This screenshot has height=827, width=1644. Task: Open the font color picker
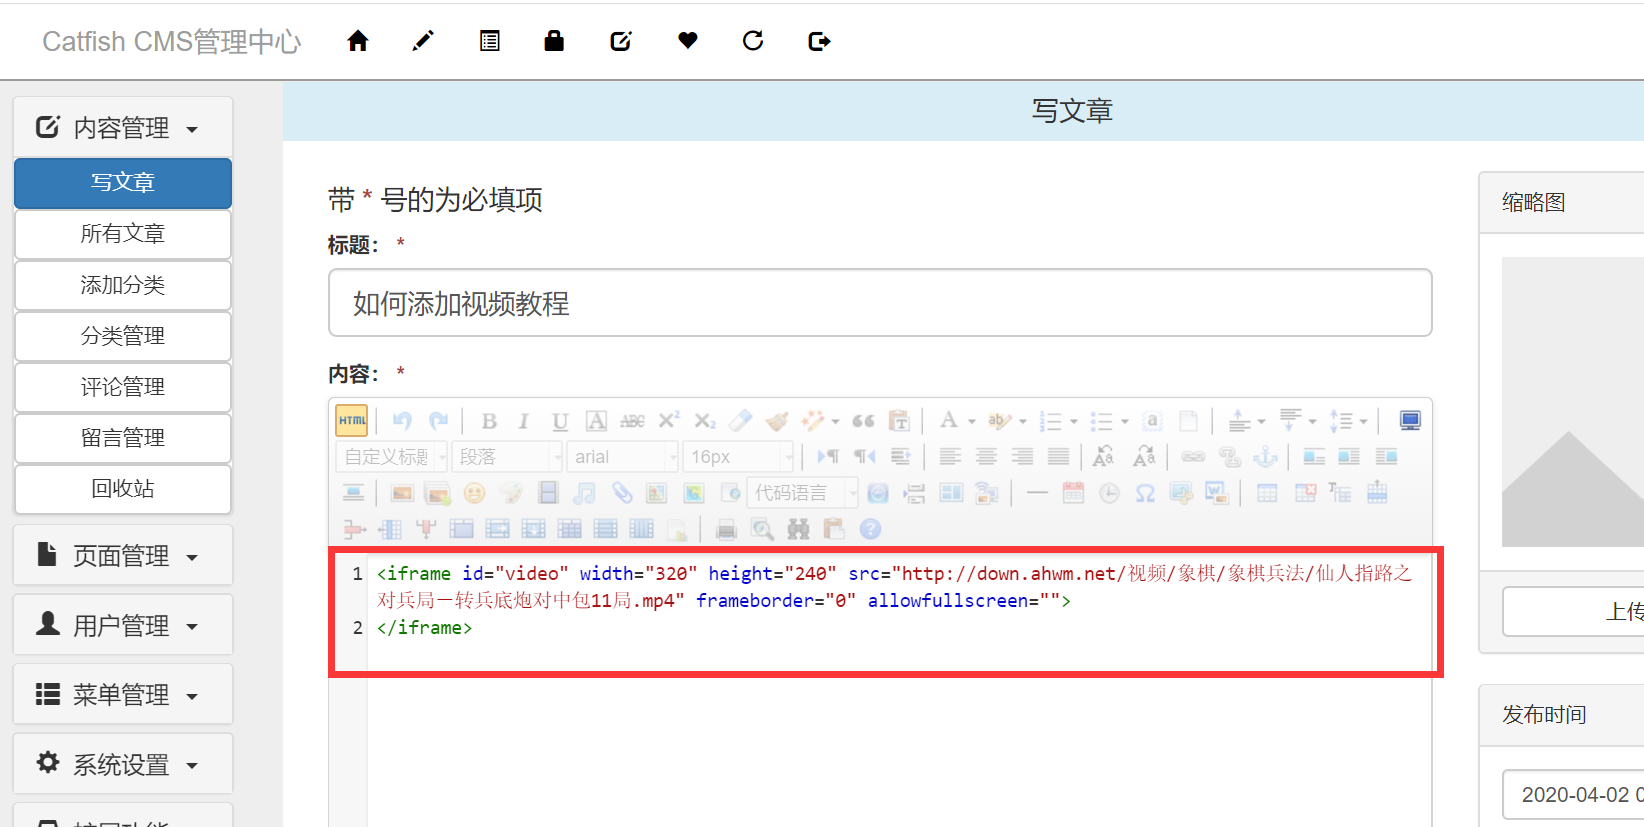point(950,421)
